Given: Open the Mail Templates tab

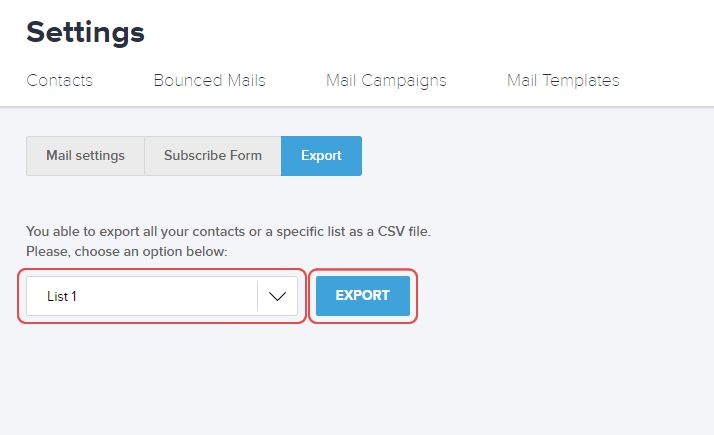Looking at the screenshot, I should pyautogui.click(x=563, y=80).
